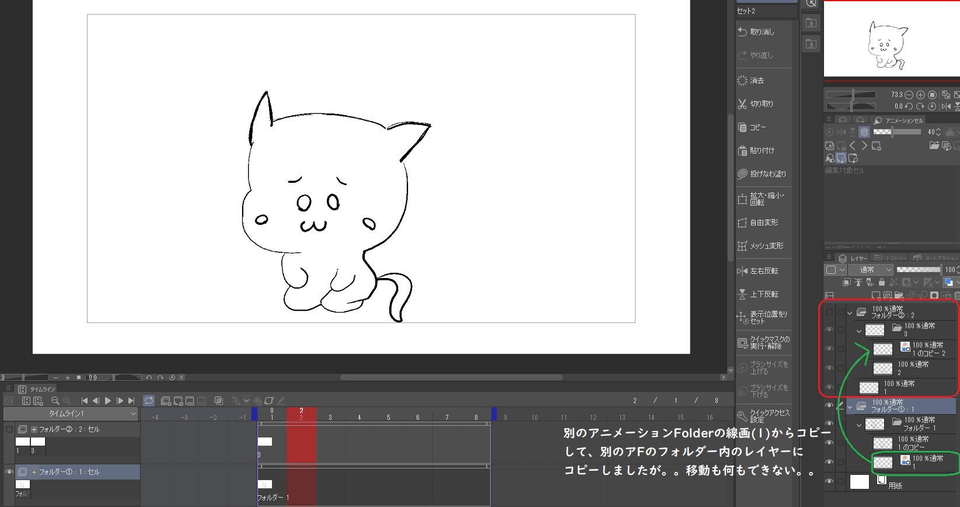Rotate the canvas right in Navigator

(x=921, y=107)
